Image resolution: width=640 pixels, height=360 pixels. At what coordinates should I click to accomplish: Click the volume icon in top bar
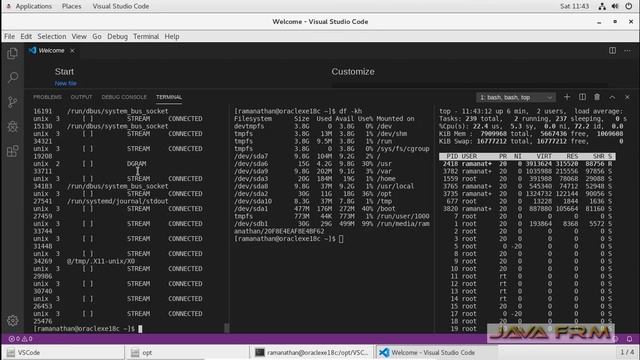(615, 6)
